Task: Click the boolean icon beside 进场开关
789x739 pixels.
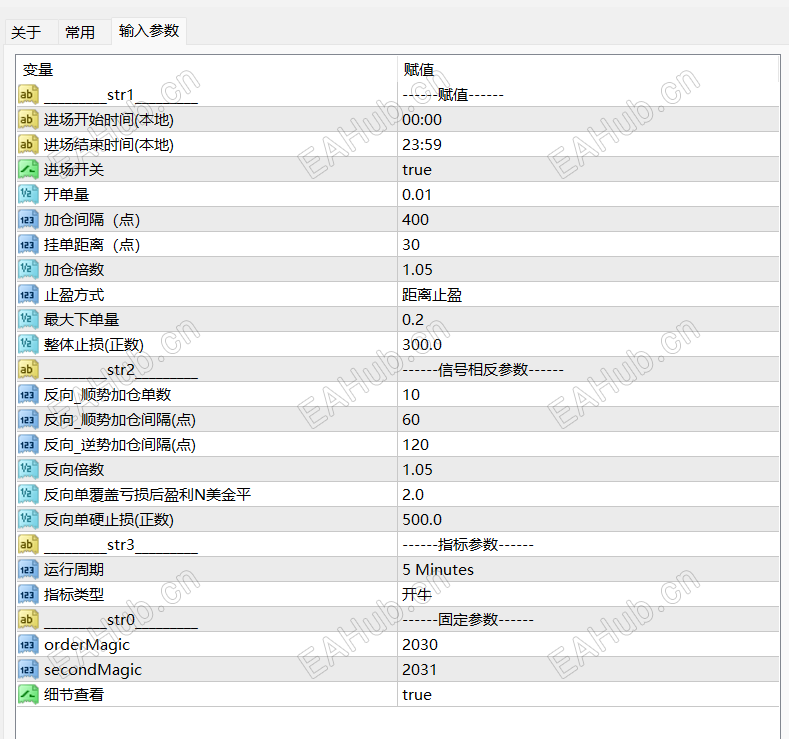Action: click(x=28, y=170)
